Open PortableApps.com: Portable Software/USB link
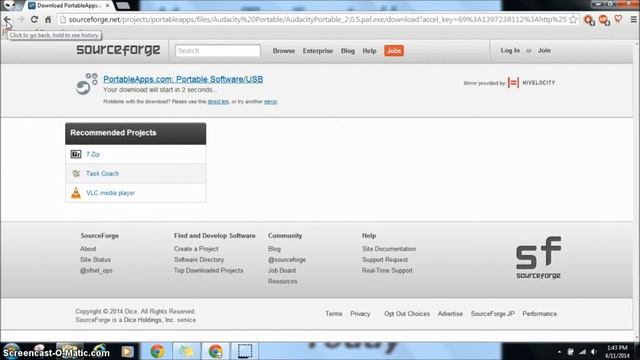Screen dimensions: 640x360 click(x=183, y=79)
